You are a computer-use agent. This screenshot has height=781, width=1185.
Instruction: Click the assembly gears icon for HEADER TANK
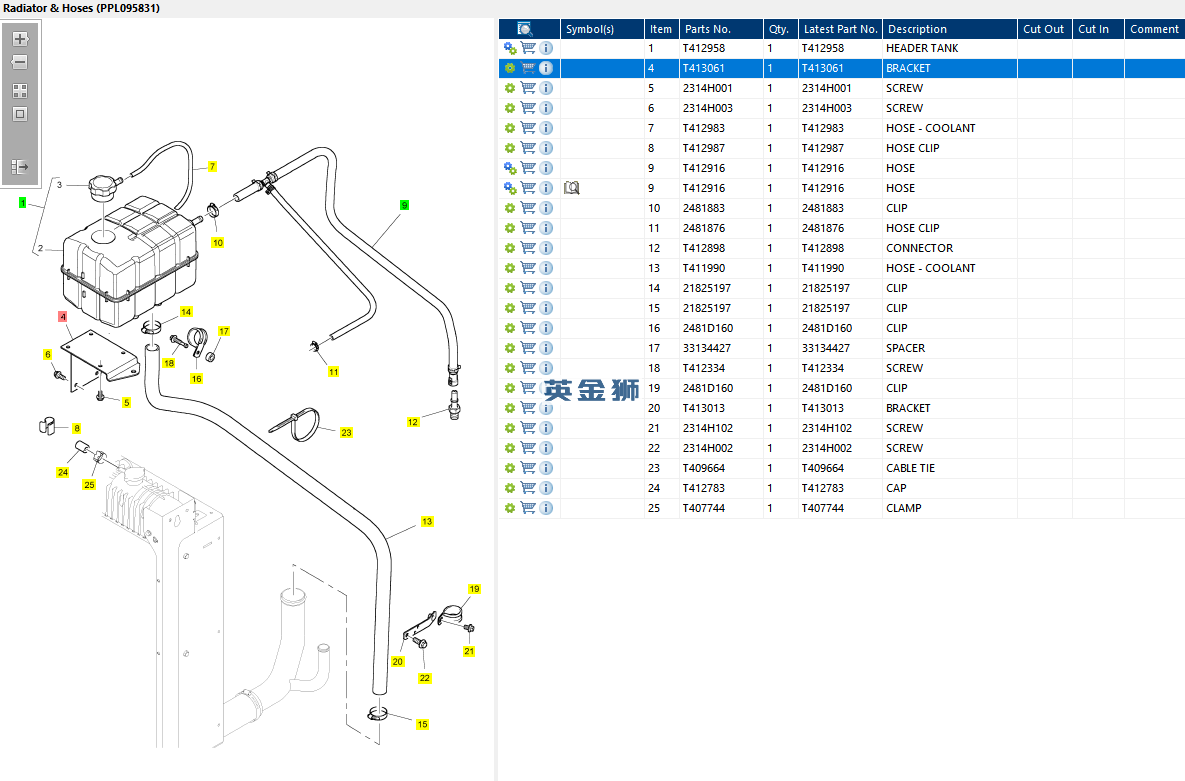coord(510,48)
